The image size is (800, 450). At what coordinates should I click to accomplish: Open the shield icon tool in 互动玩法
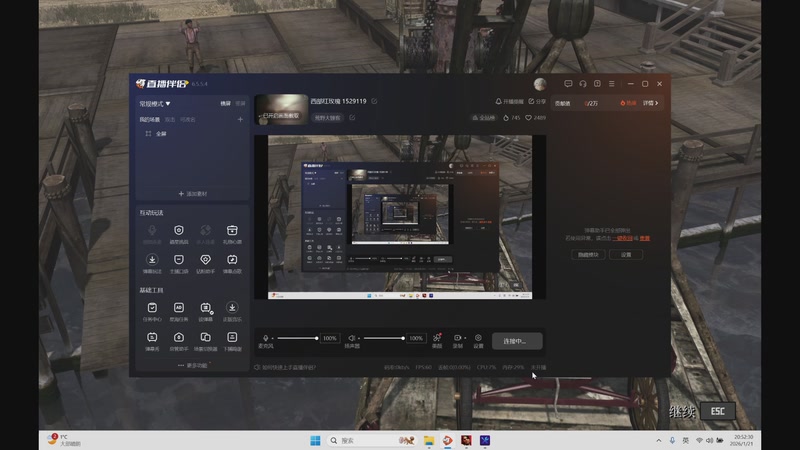[179, 234]
